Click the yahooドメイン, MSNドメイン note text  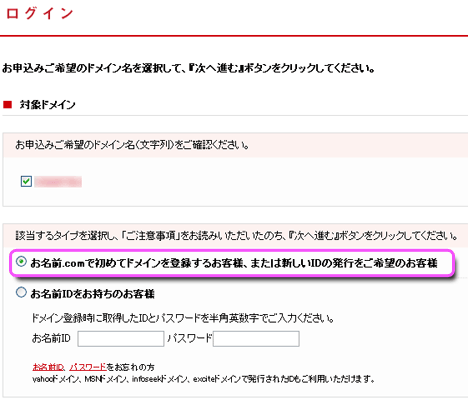pos(203,379)
